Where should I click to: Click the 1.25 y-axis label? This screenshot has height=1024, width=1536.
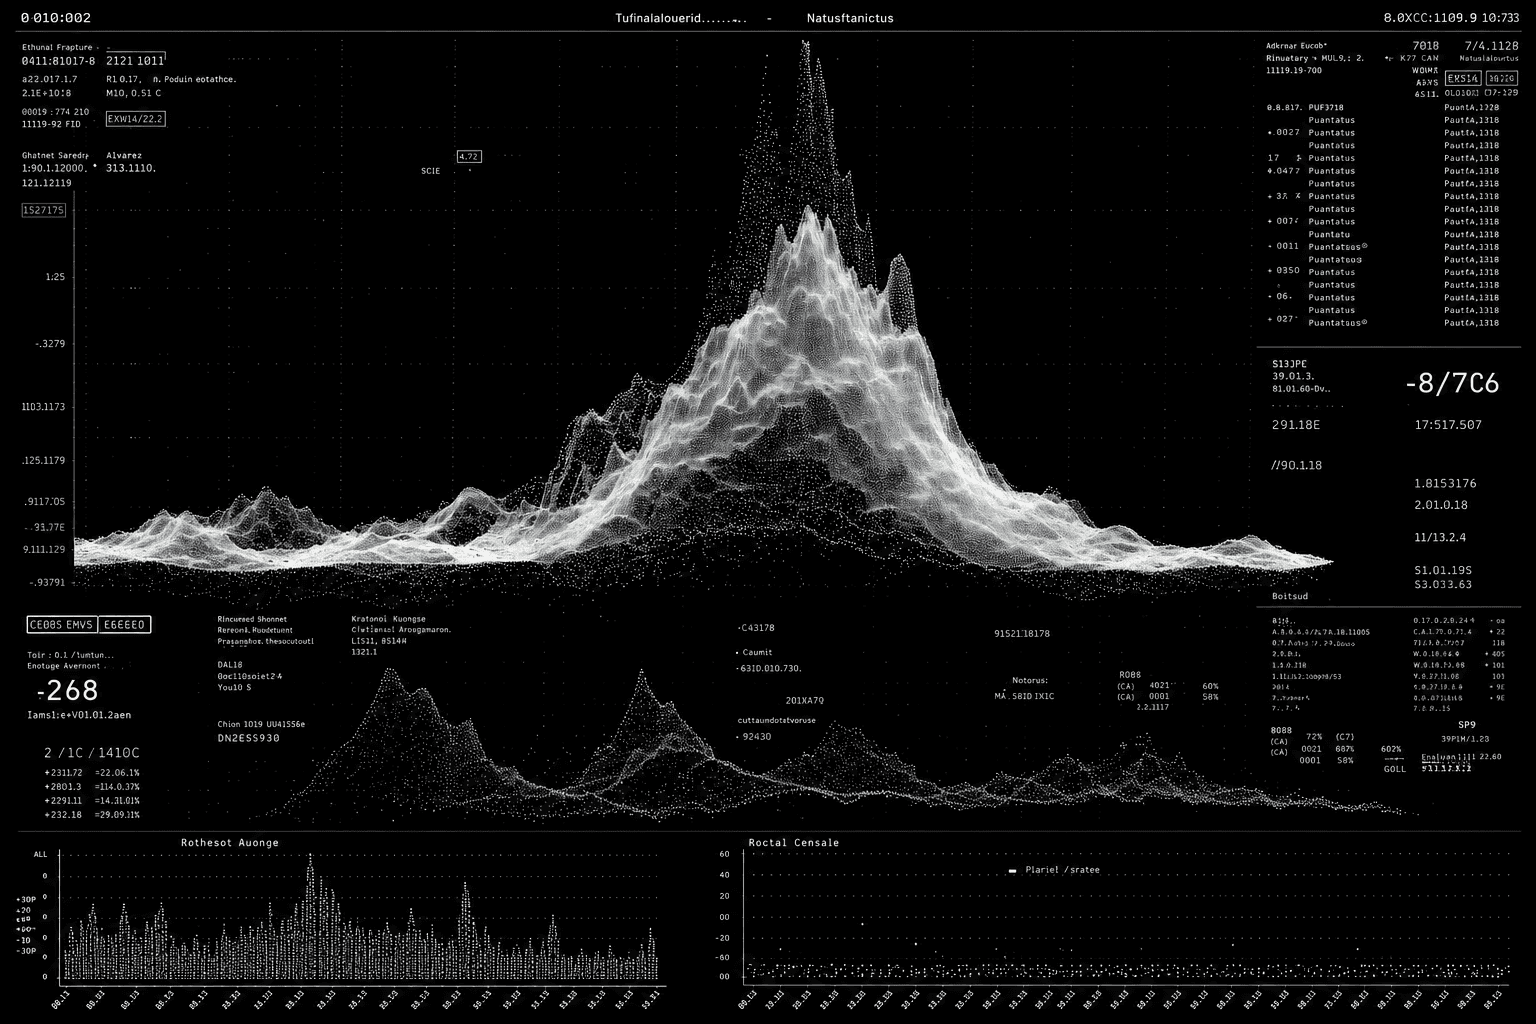coord(55,277)
